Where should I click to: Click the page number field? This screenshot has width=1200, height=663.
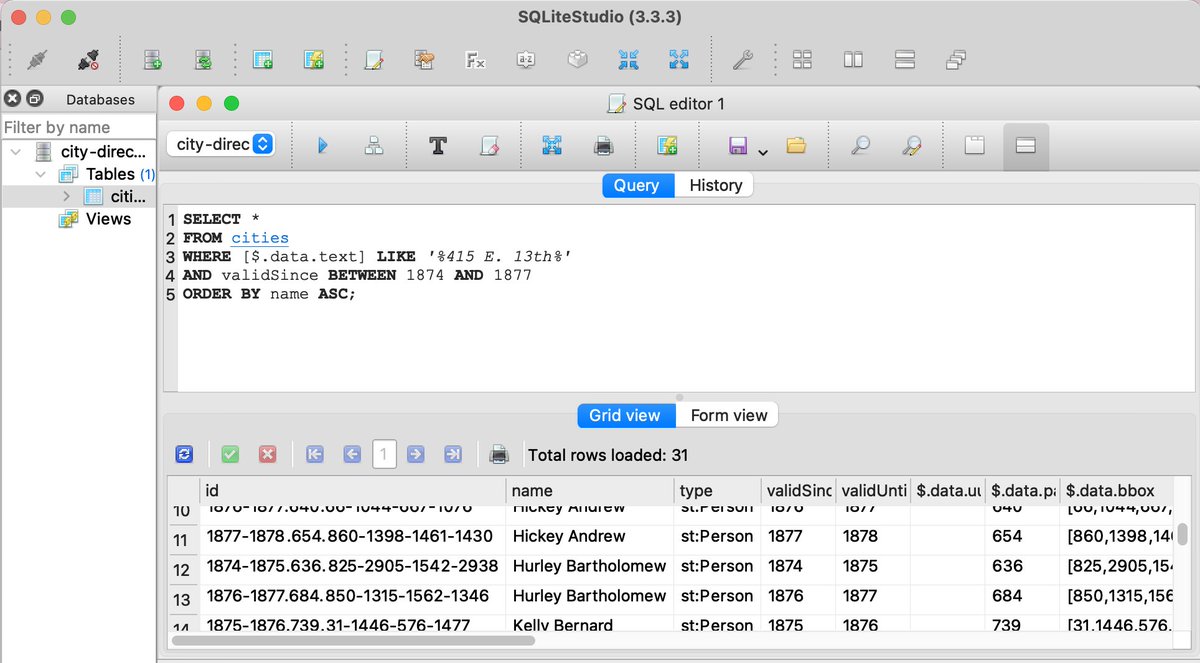tap(384, 455)
